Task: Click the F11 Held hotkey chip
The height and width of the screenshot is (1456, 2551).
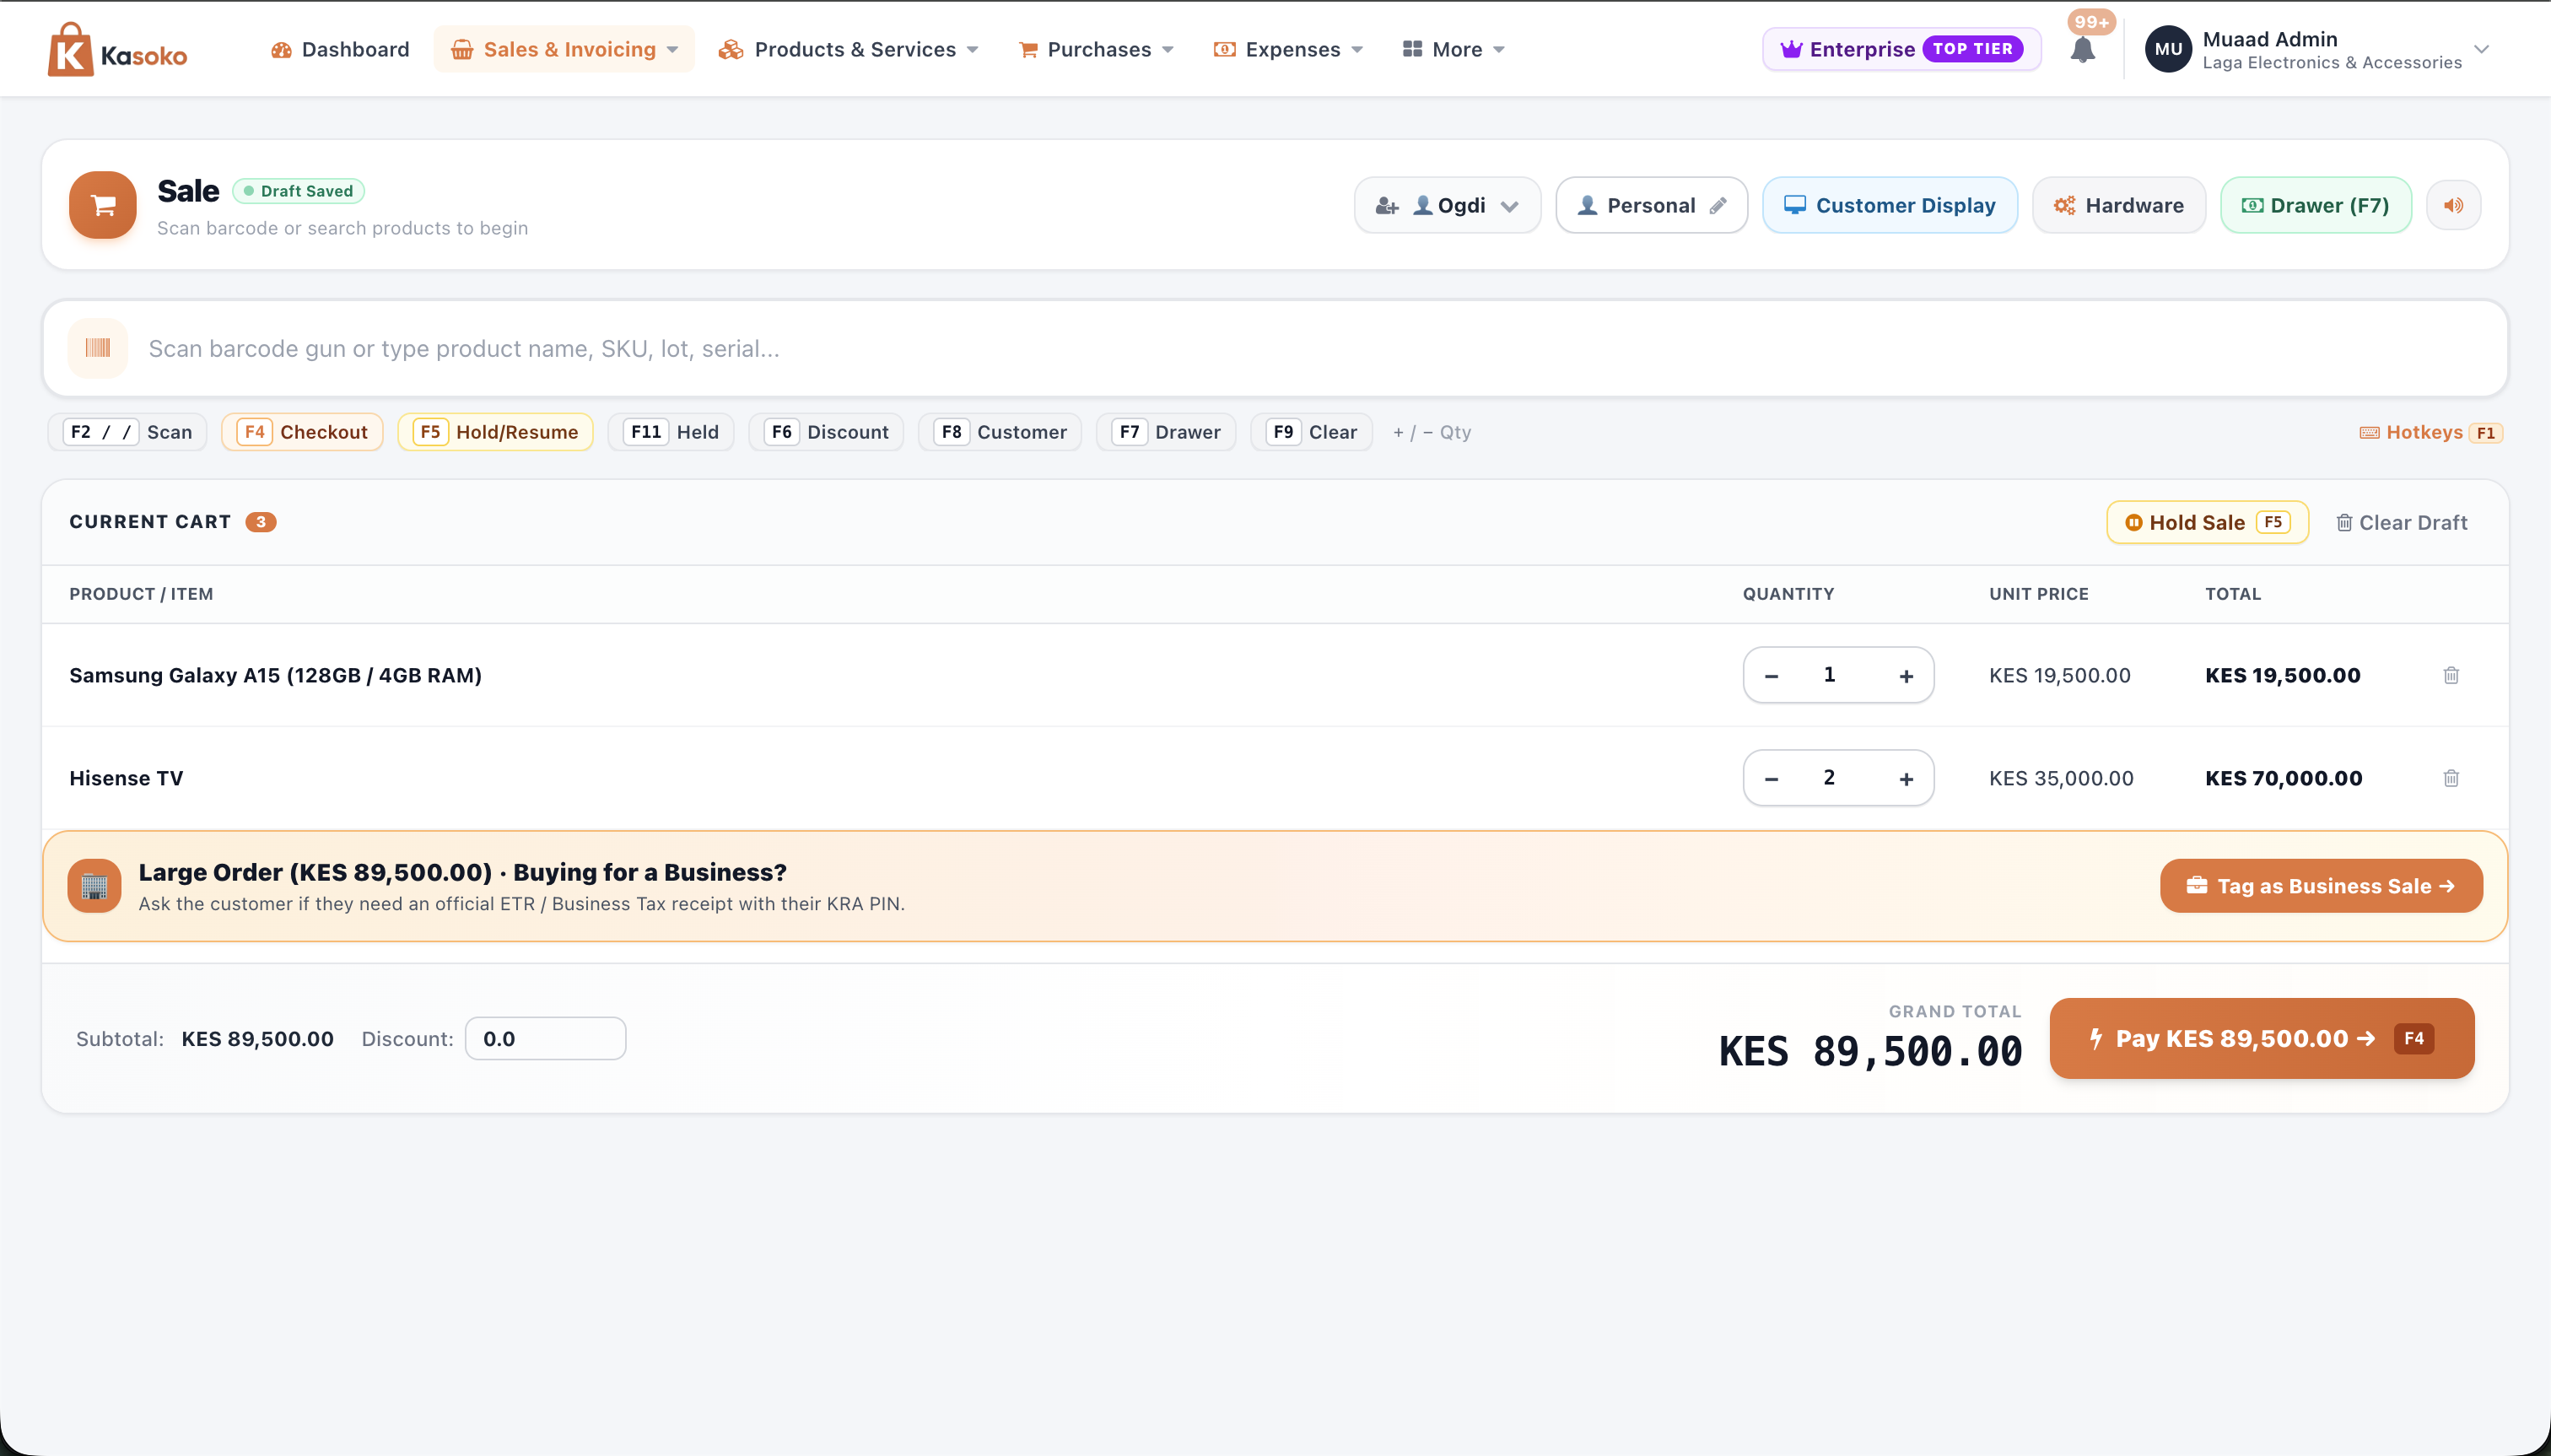Action: (x=671, y=432)
